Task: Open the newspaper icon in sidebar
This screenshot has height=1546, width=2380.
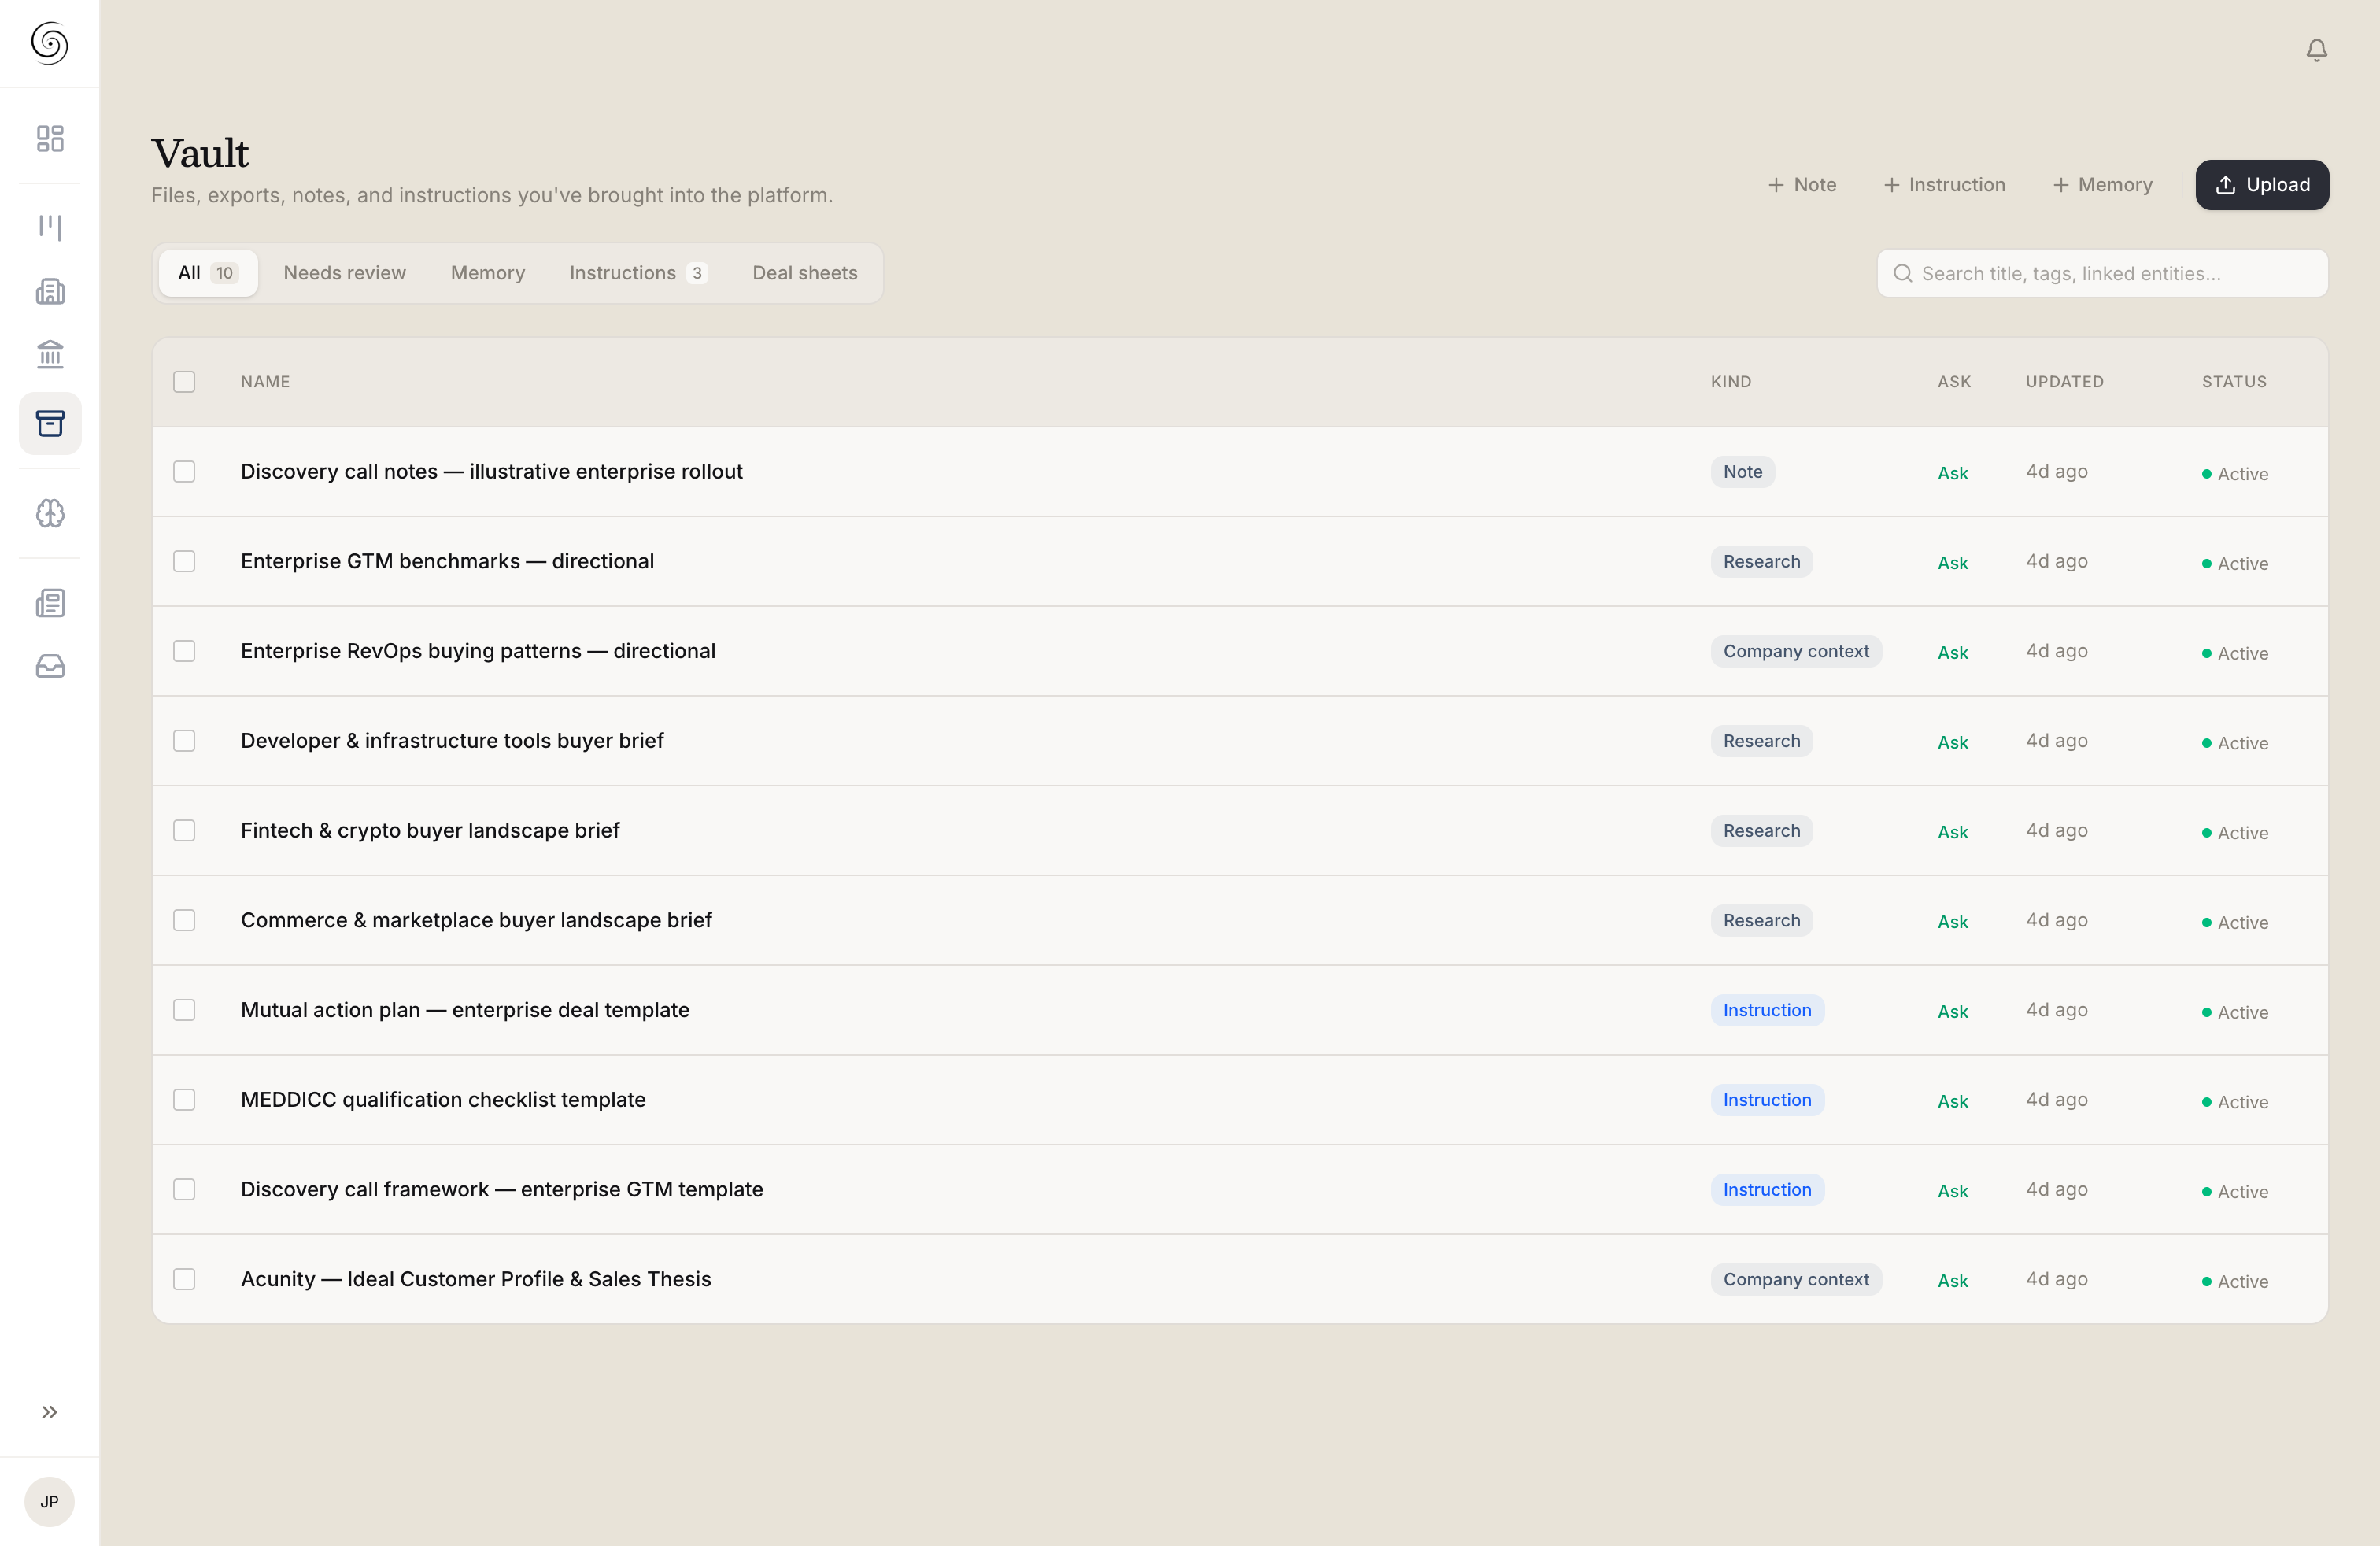Action: pos(50,603)
